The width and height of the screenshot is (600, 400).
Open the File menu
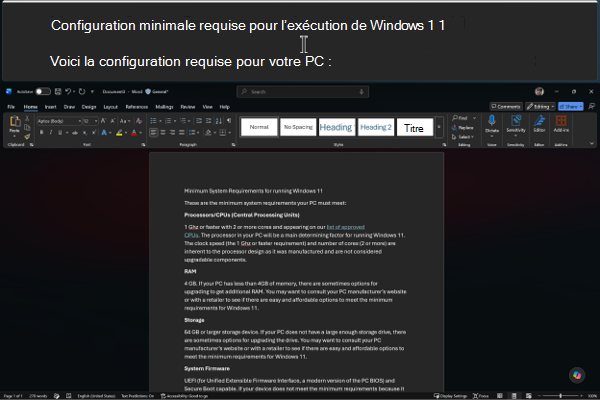coord(11,107)
